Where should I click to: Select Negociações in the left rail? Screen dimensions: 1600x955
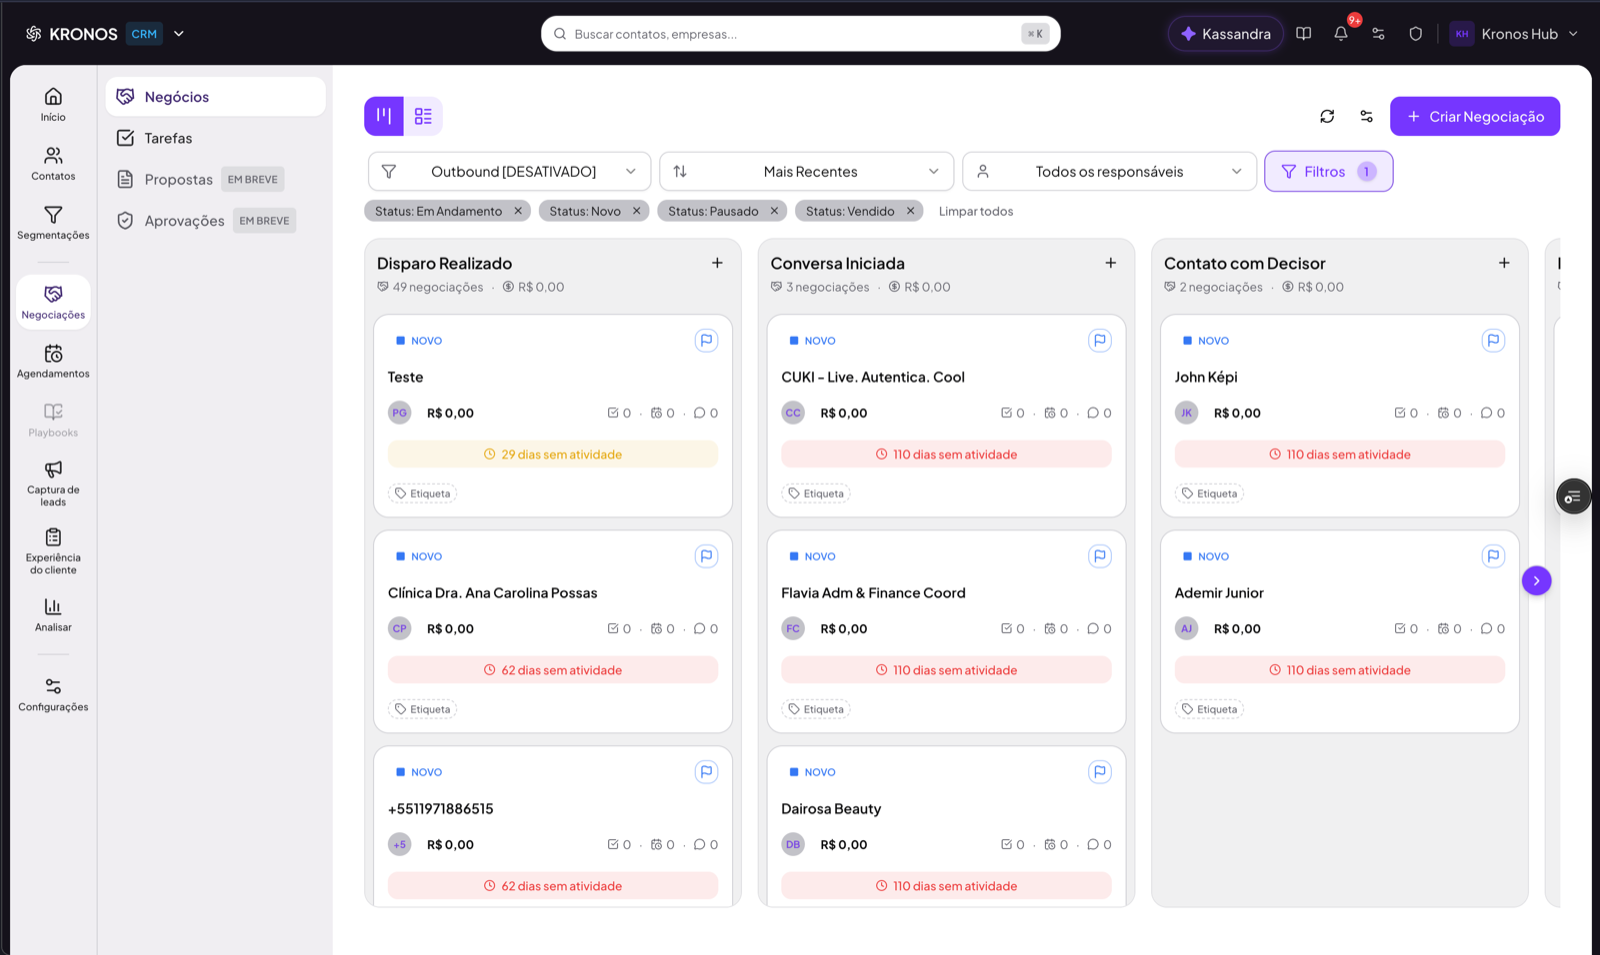[53, 302]
